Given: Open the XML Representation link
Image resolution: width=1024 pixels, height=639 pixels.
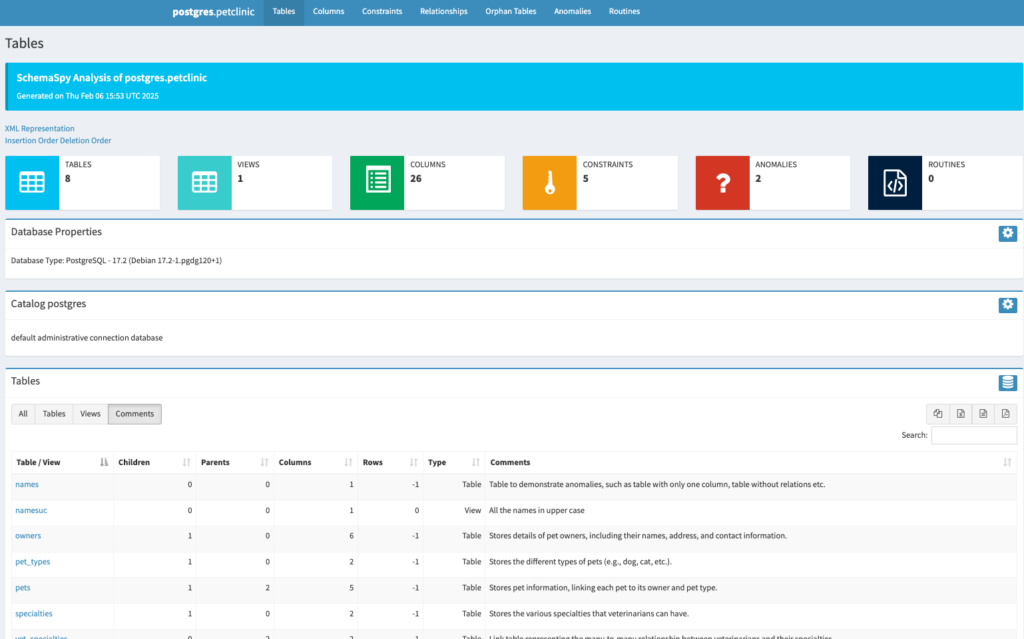Looking at the screenshot, I should [x=40, y=129].
